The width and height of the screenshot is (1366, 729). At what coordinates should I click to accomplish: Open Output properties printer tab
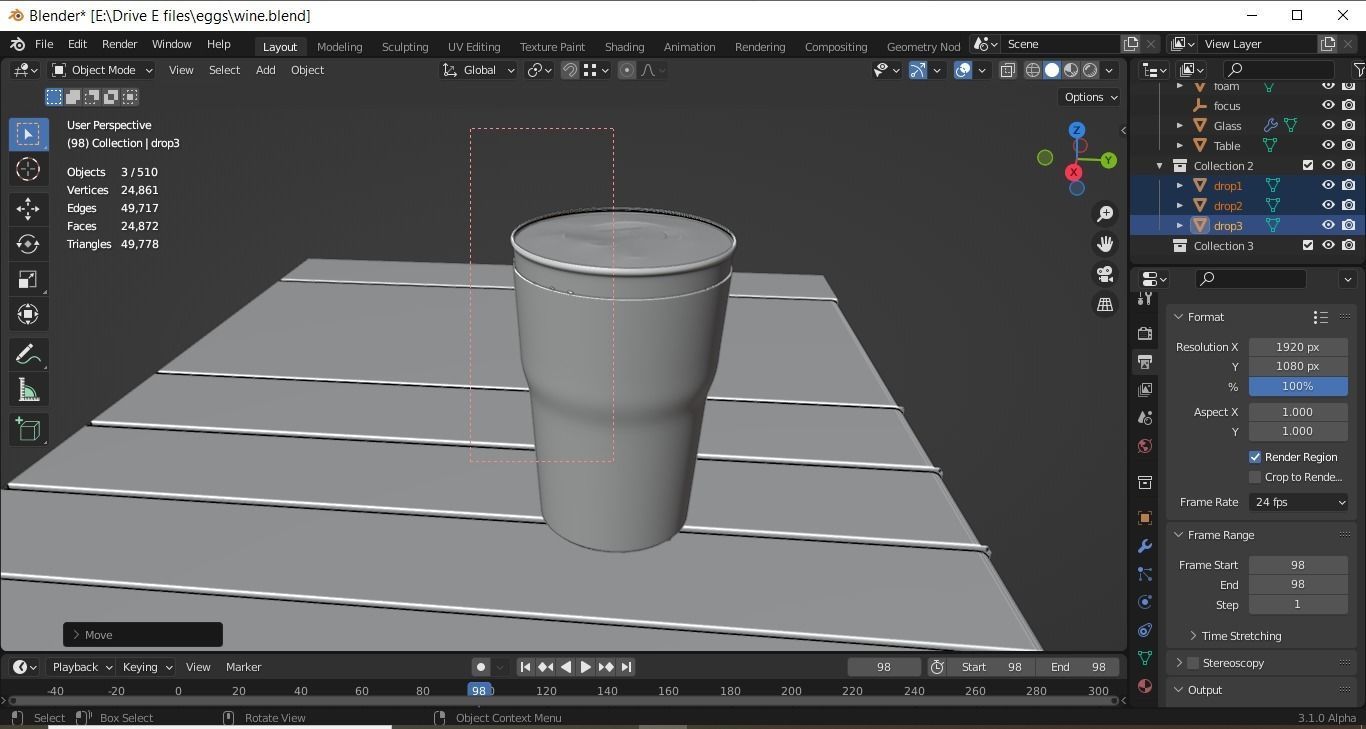[1145, 361]
